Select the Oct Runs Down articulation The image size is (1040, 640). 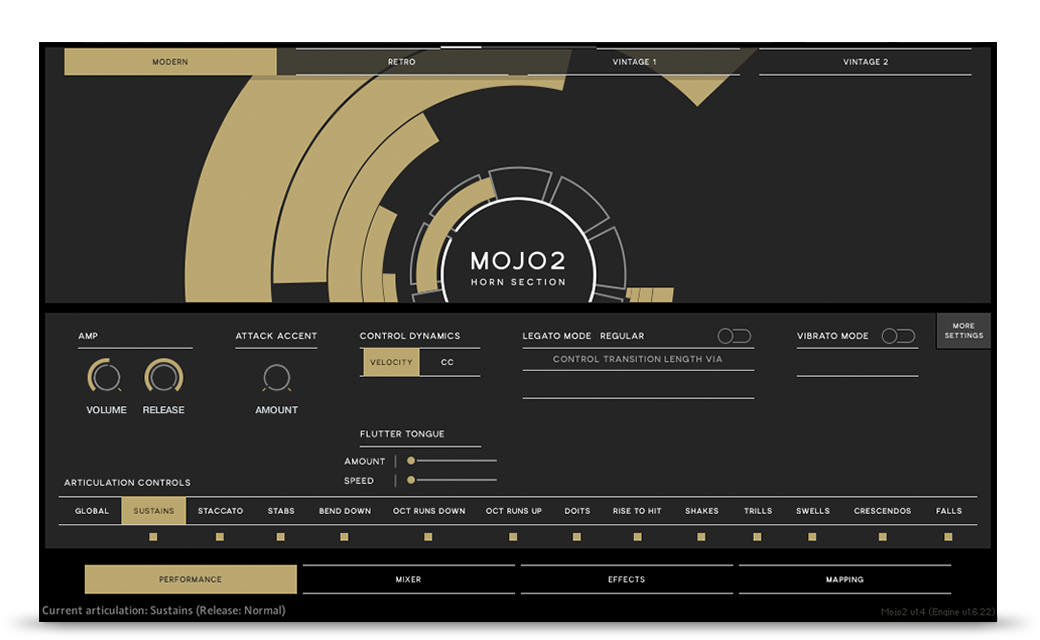coord(429,511)
